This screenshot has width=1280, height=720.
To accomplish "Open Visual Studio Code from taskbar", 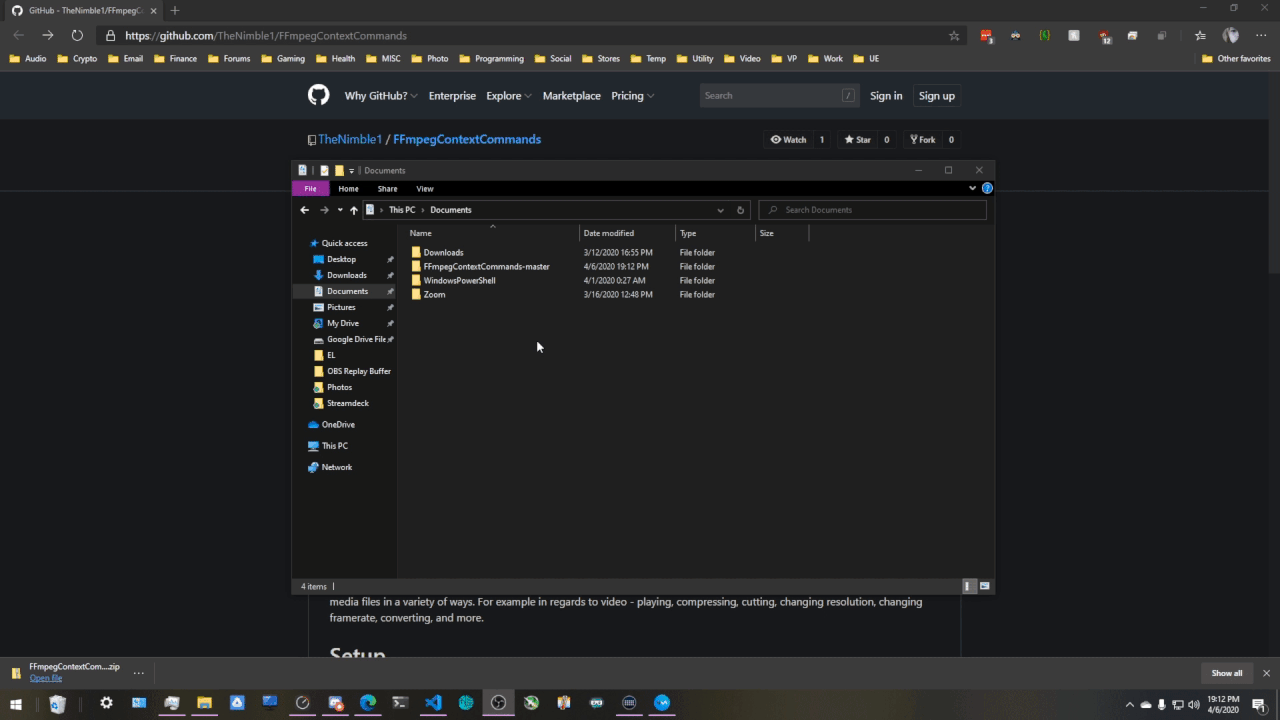I will 433,703.
